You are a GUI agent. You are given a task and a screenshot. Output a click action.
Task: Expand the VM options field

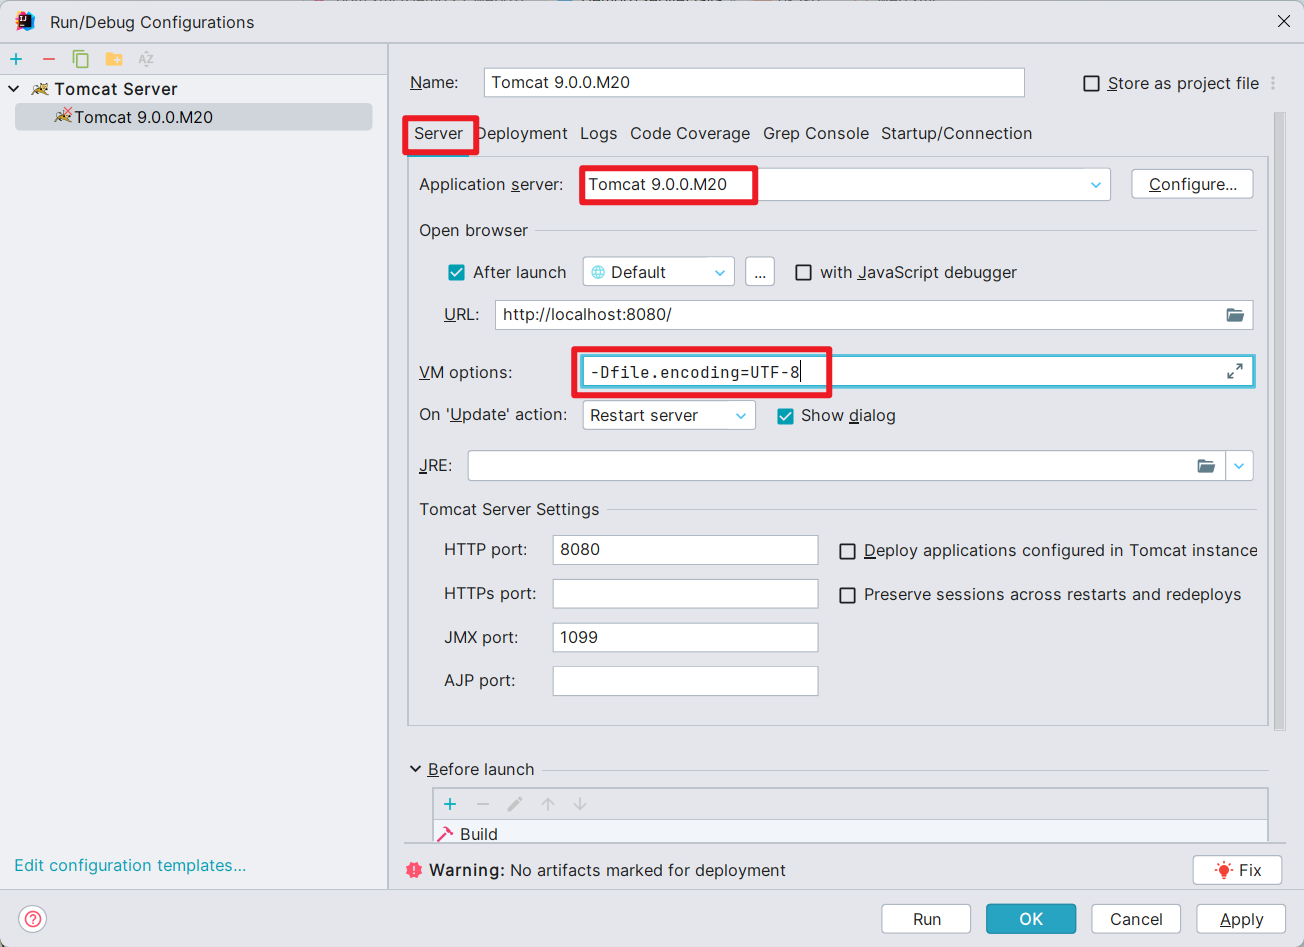[1235, 371]
